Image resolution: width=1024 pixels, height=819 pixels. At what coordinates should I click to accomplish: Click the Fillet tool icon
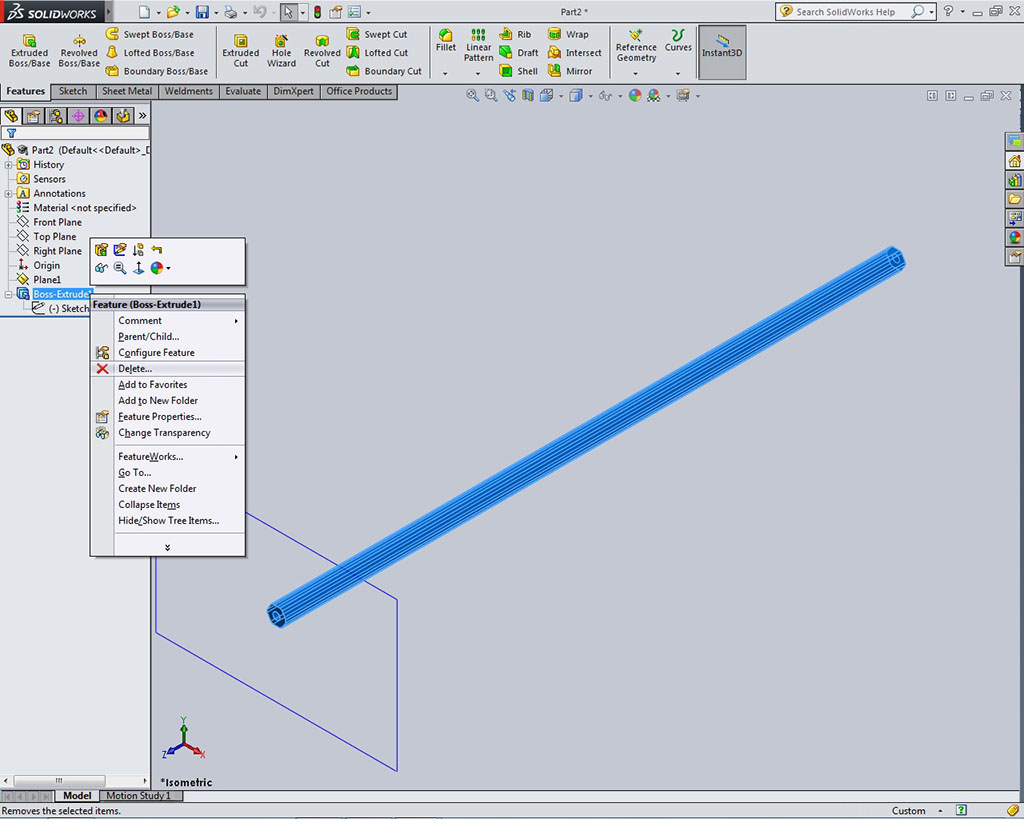pos(446,41)
